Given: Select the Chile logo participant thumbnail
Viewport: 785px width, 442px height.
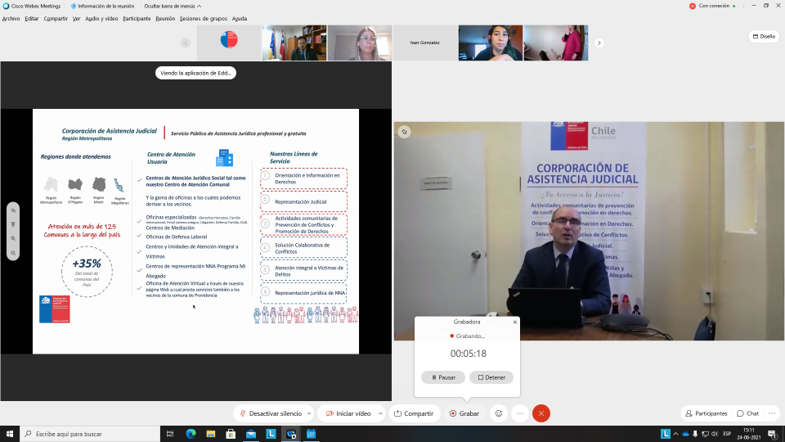Looking at the screenshot, I should click(229, 43).
